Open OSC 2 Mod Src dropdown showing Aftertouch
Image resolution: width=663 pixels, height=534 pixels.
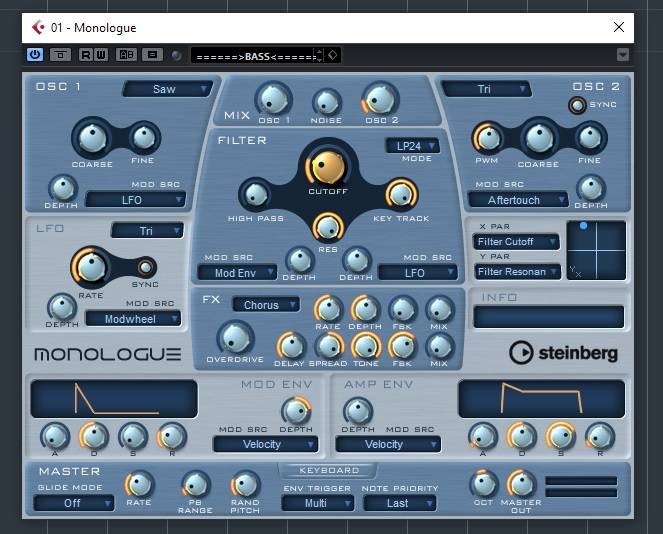[x=518, y=200]
